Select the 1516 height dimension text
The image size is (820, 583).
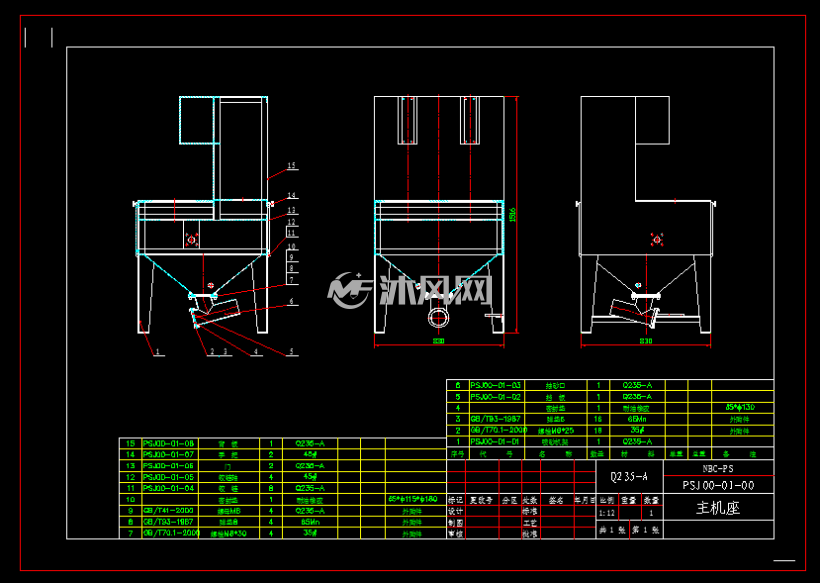coord(512,214)
